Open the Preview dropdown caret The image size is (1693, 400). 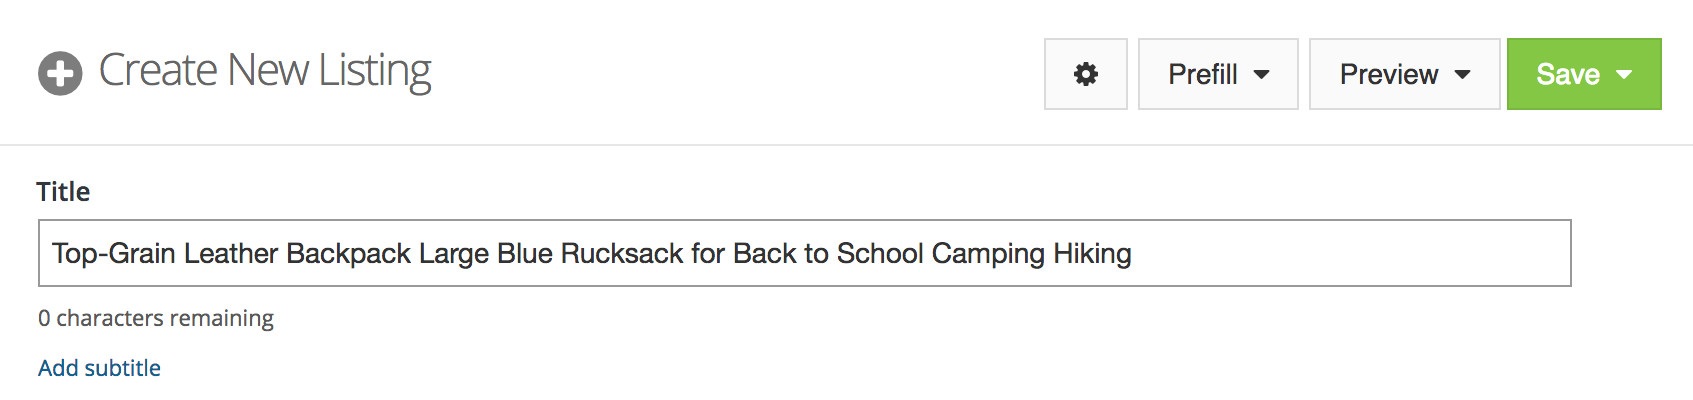[x=1462, y=74]
